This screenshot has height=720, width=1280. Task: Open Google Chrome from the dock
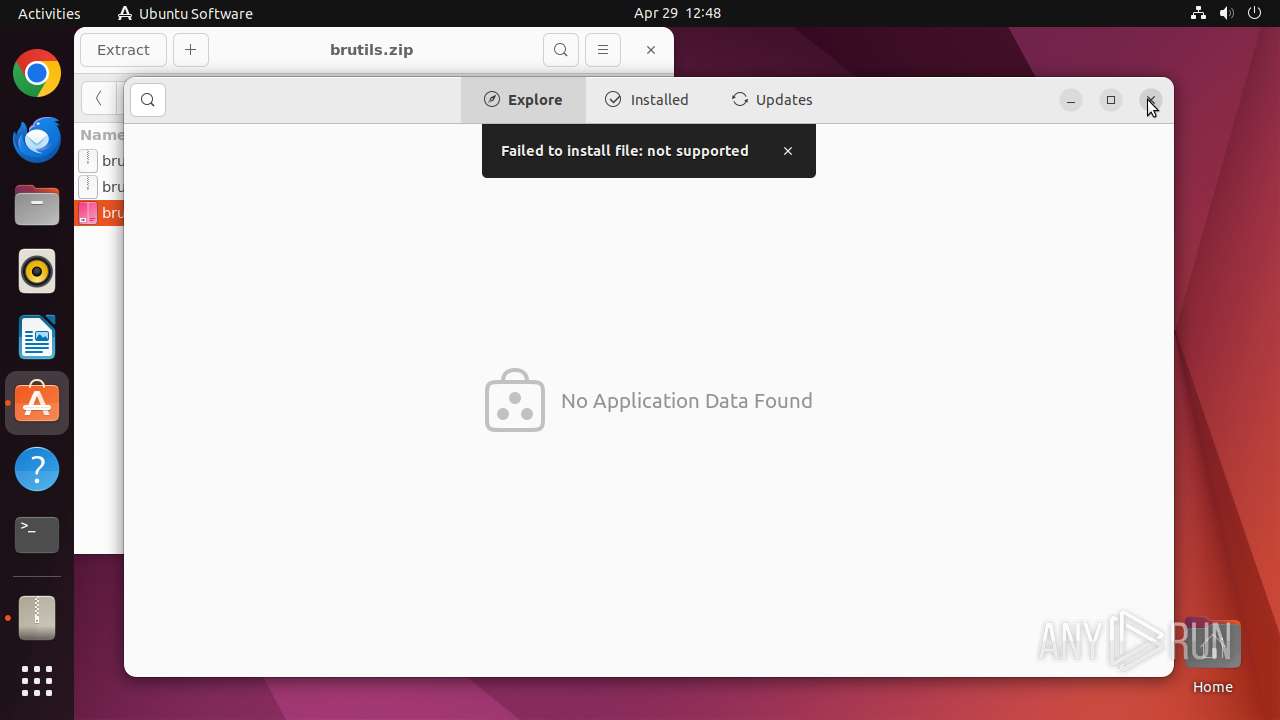[37, 74]
